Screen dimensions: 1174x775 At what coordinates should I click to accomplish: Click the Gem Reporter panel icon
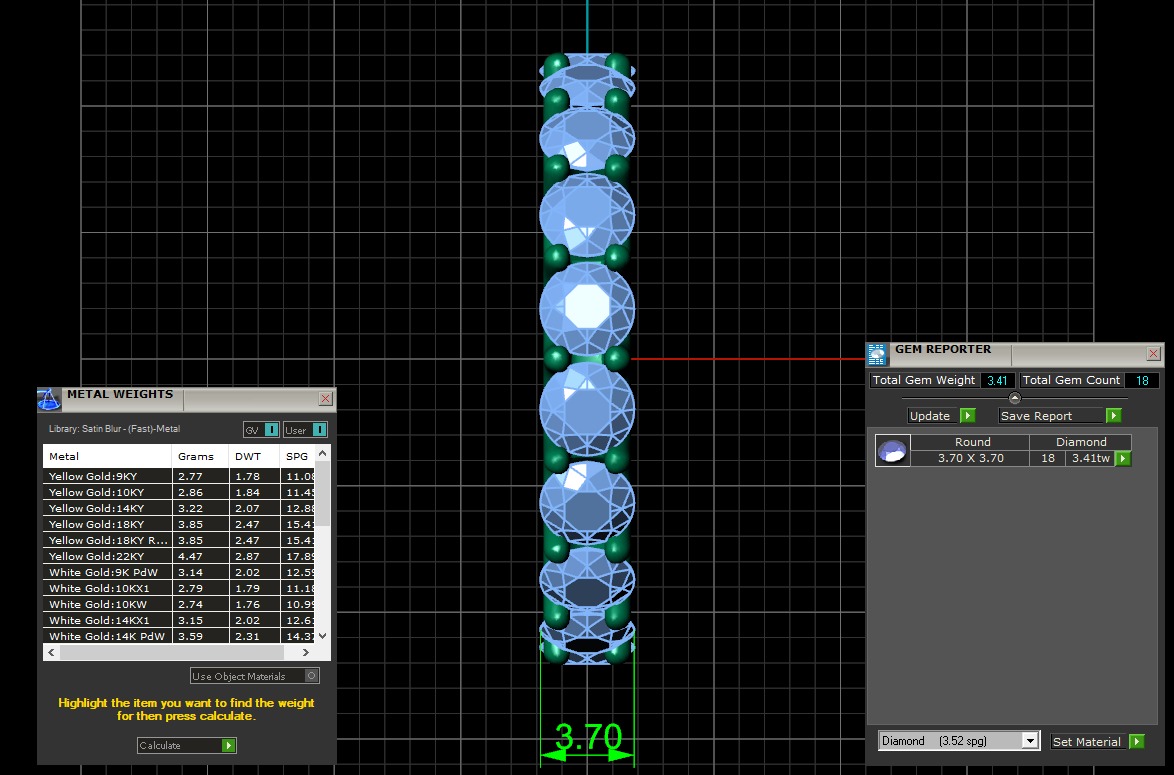pos(877,354)
